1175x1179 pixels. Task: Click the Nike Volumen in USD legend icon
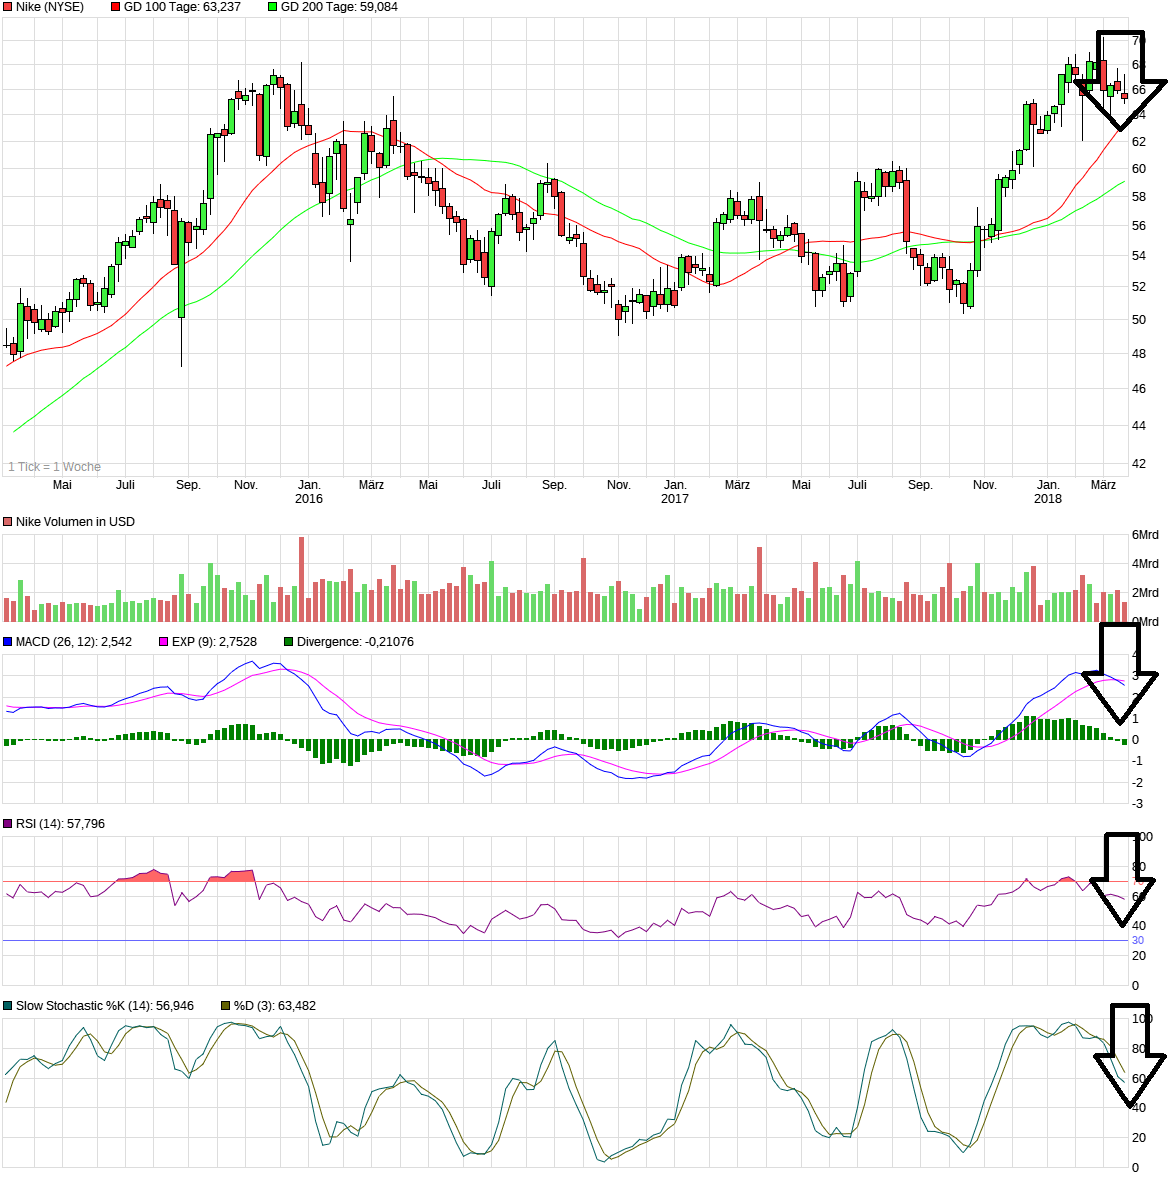8,521
